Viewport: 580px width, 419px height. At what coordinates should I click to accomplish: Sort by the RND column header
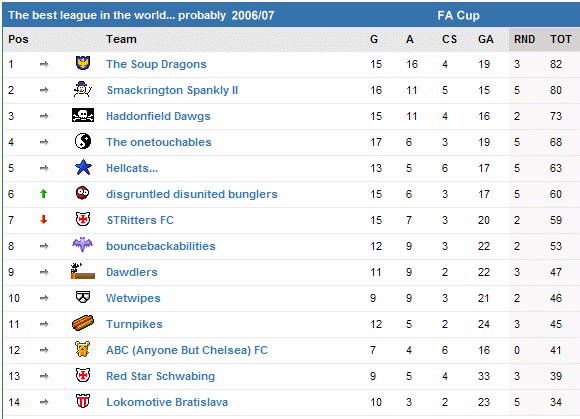[525, 39]
